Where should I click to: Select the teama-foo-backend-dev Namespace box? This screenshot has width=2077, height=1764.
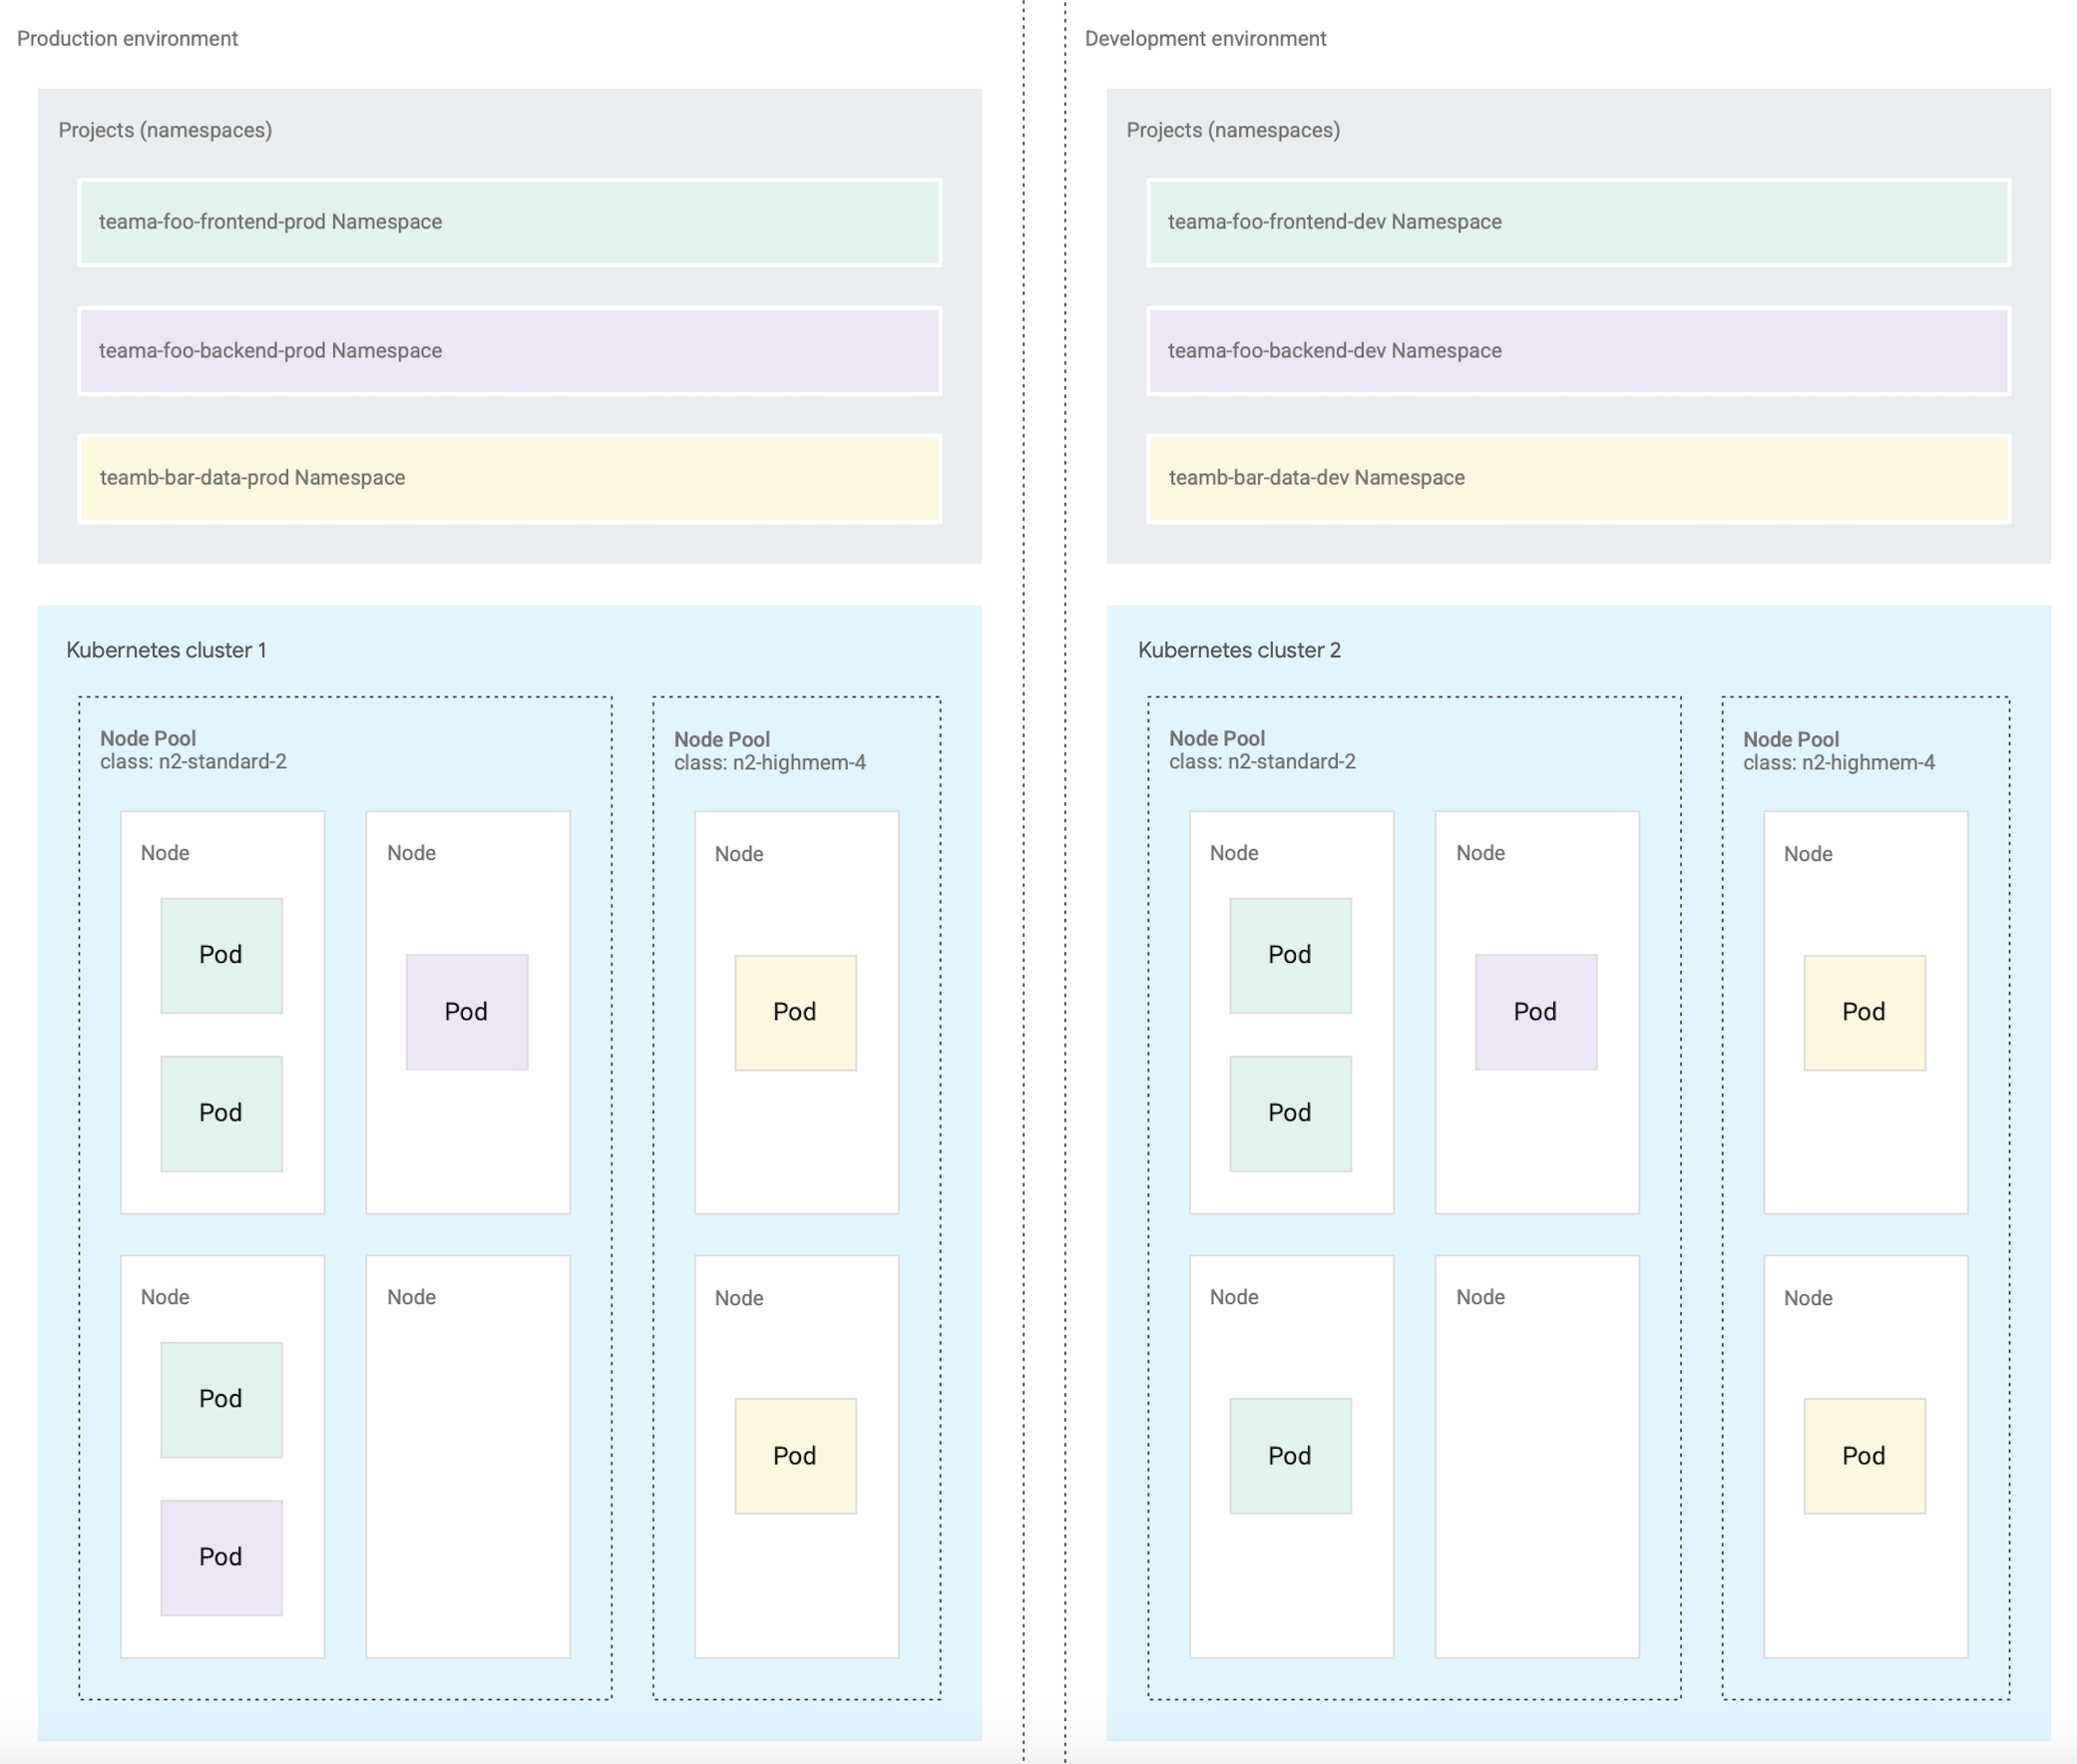click(1578, 350)
